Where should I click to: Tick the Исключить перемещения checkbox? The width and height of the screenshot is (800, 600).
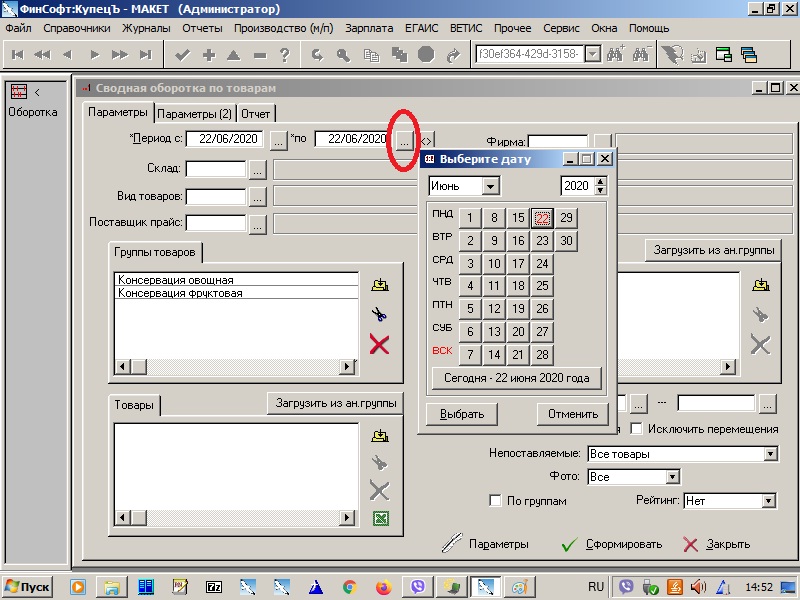(636, 429)
